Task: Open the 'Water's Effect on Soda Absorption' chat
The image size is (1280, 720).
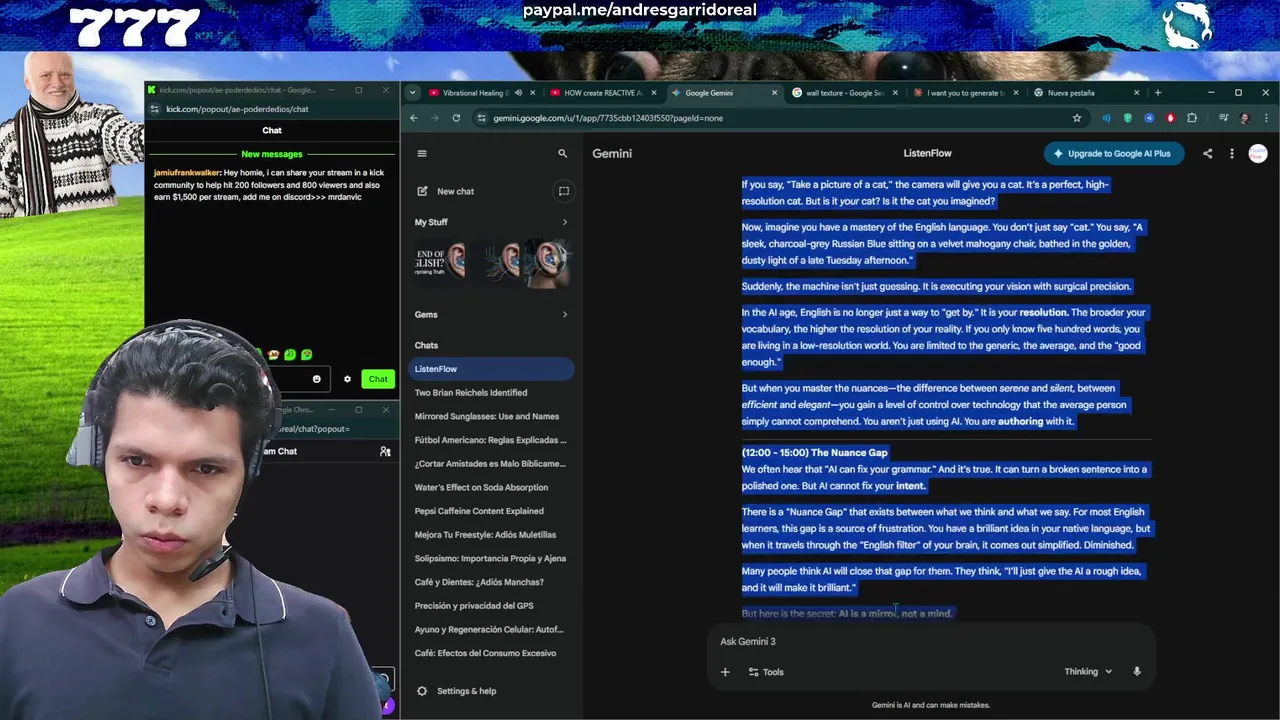Action: tap(490, 487)
